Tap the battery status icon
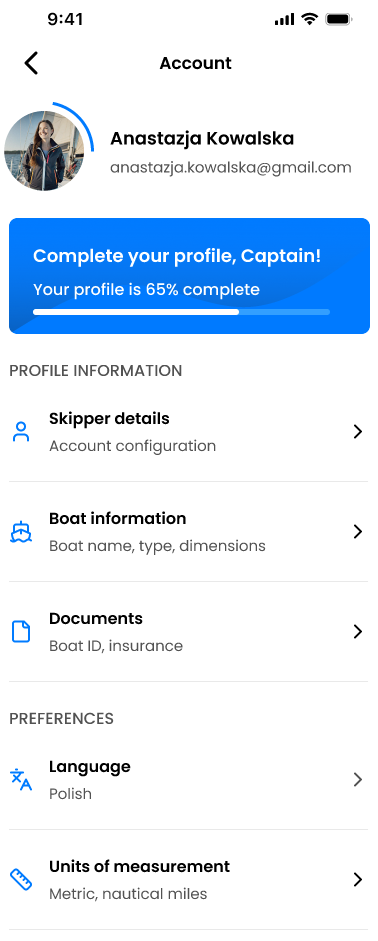This screenshot has width=378, height=941. (339, 19)
